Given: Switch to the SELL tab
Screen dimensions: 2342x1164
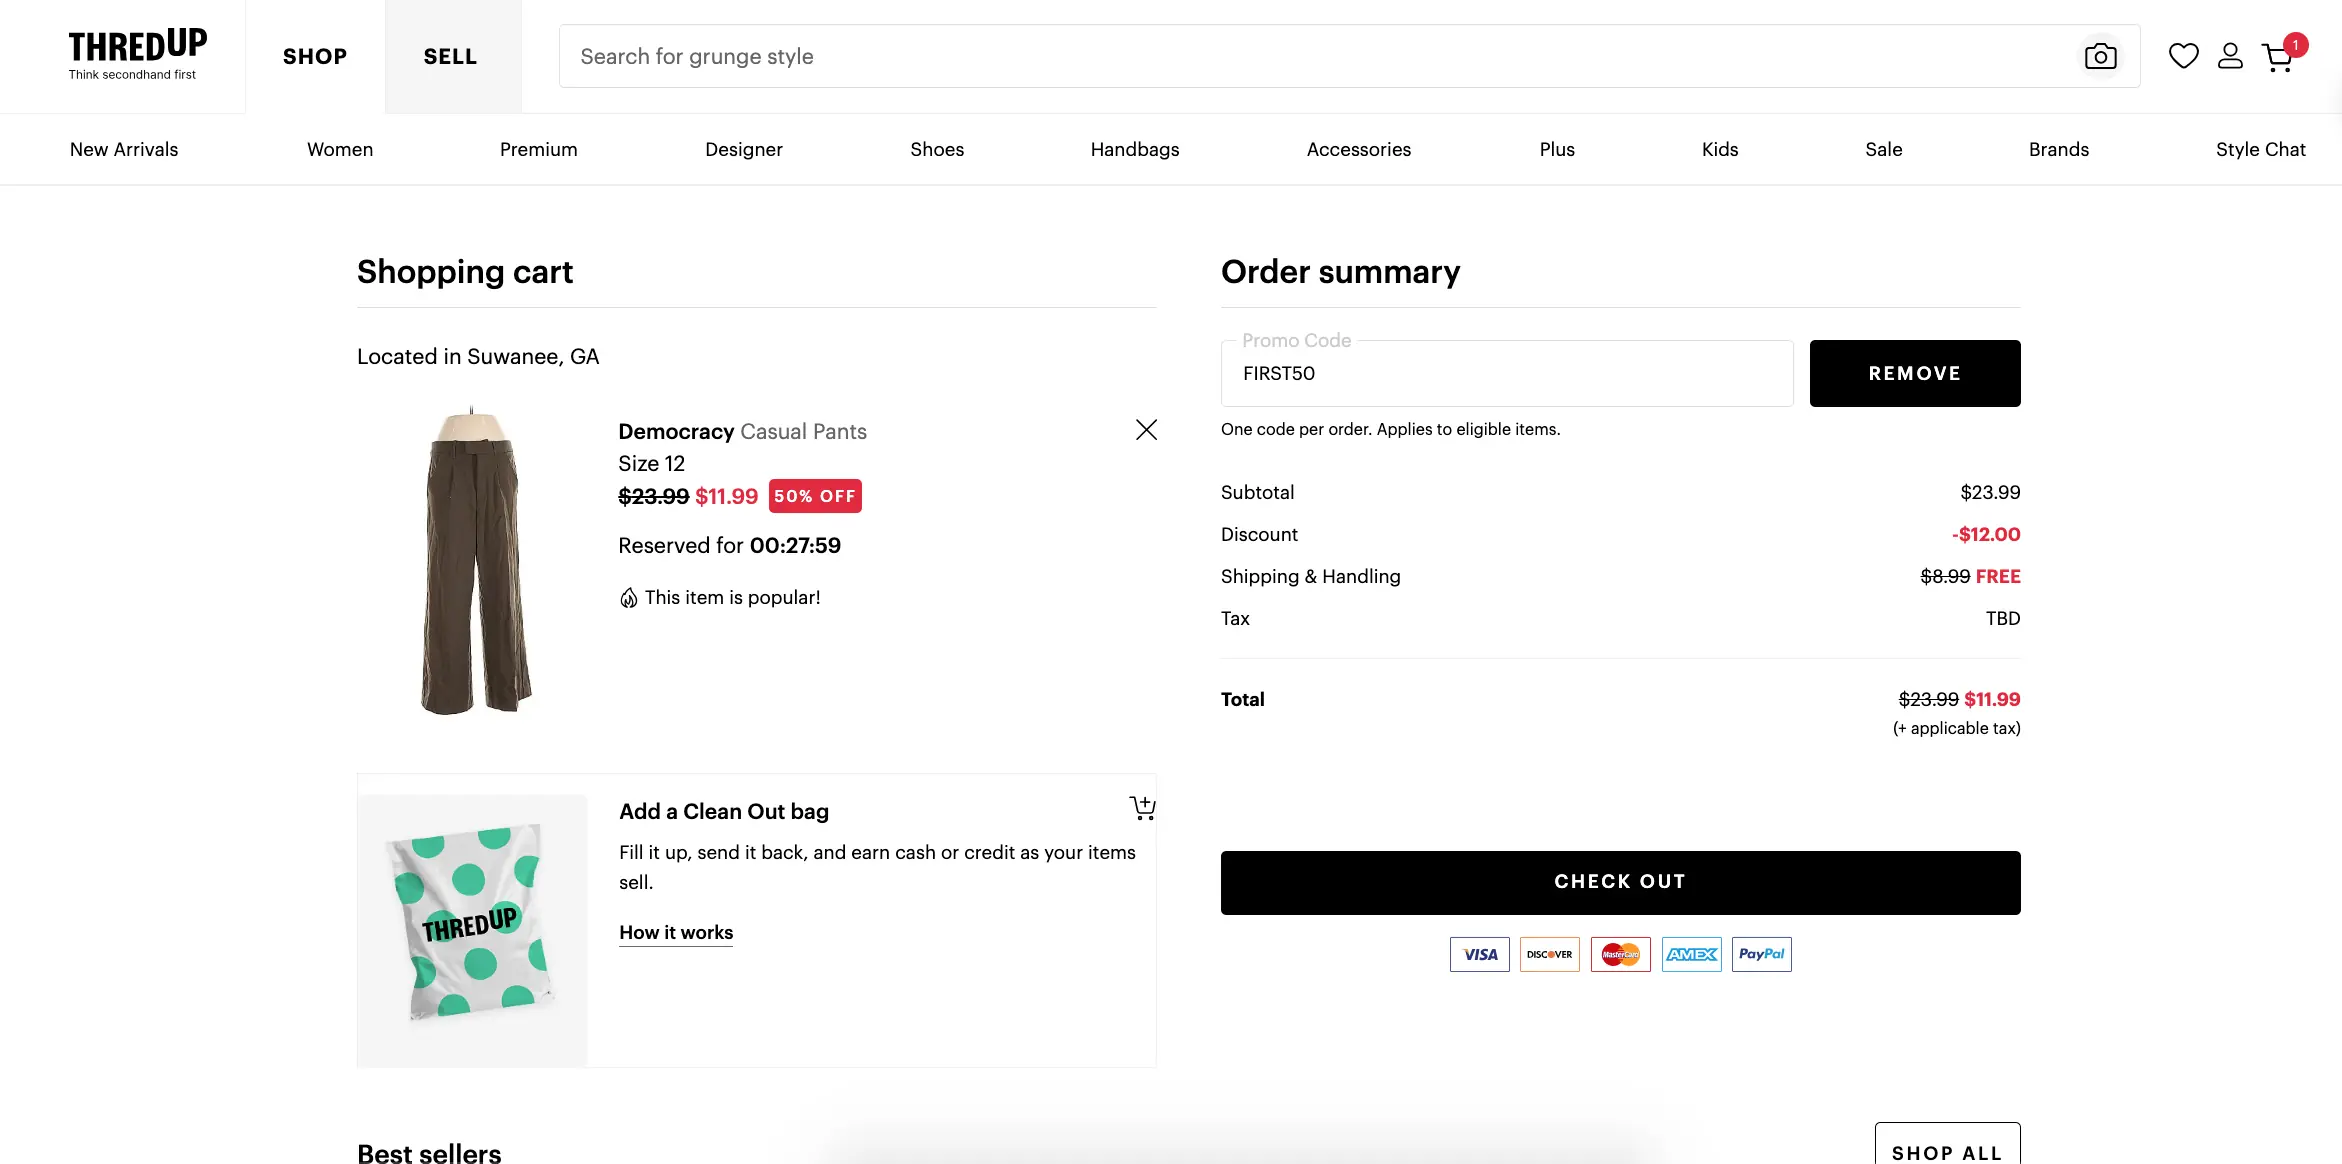Looking at the screenshot, I should tap(450, 56).
